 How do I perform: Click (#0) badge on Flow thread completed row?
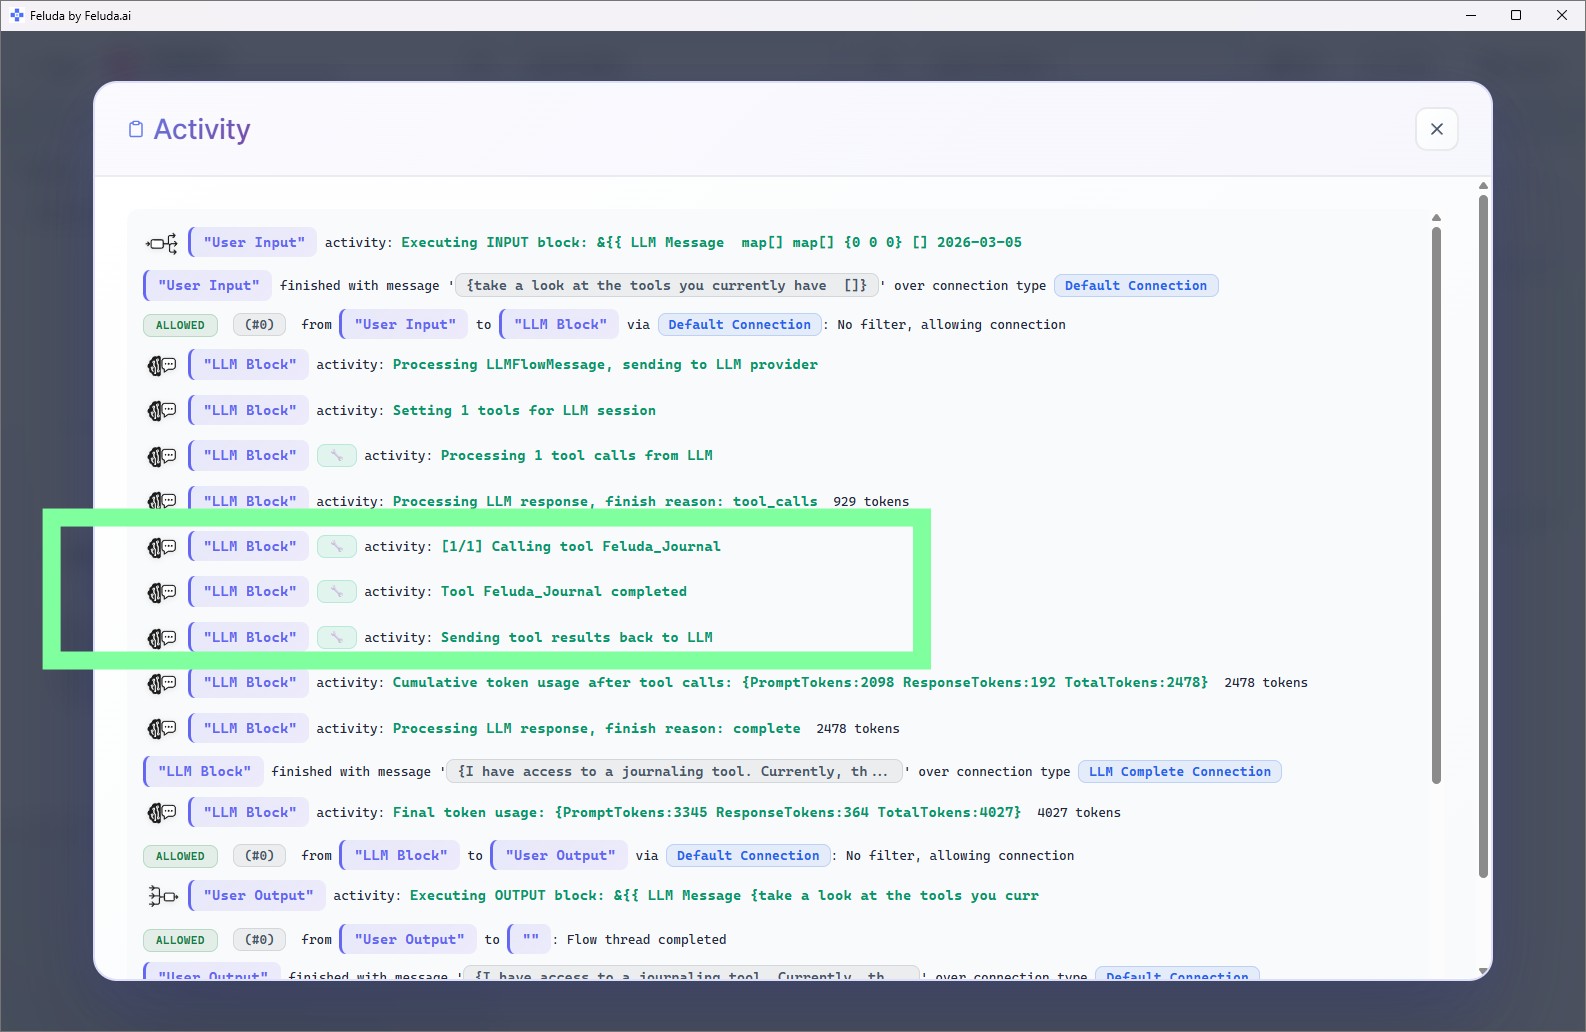click(x=259, y=940)
